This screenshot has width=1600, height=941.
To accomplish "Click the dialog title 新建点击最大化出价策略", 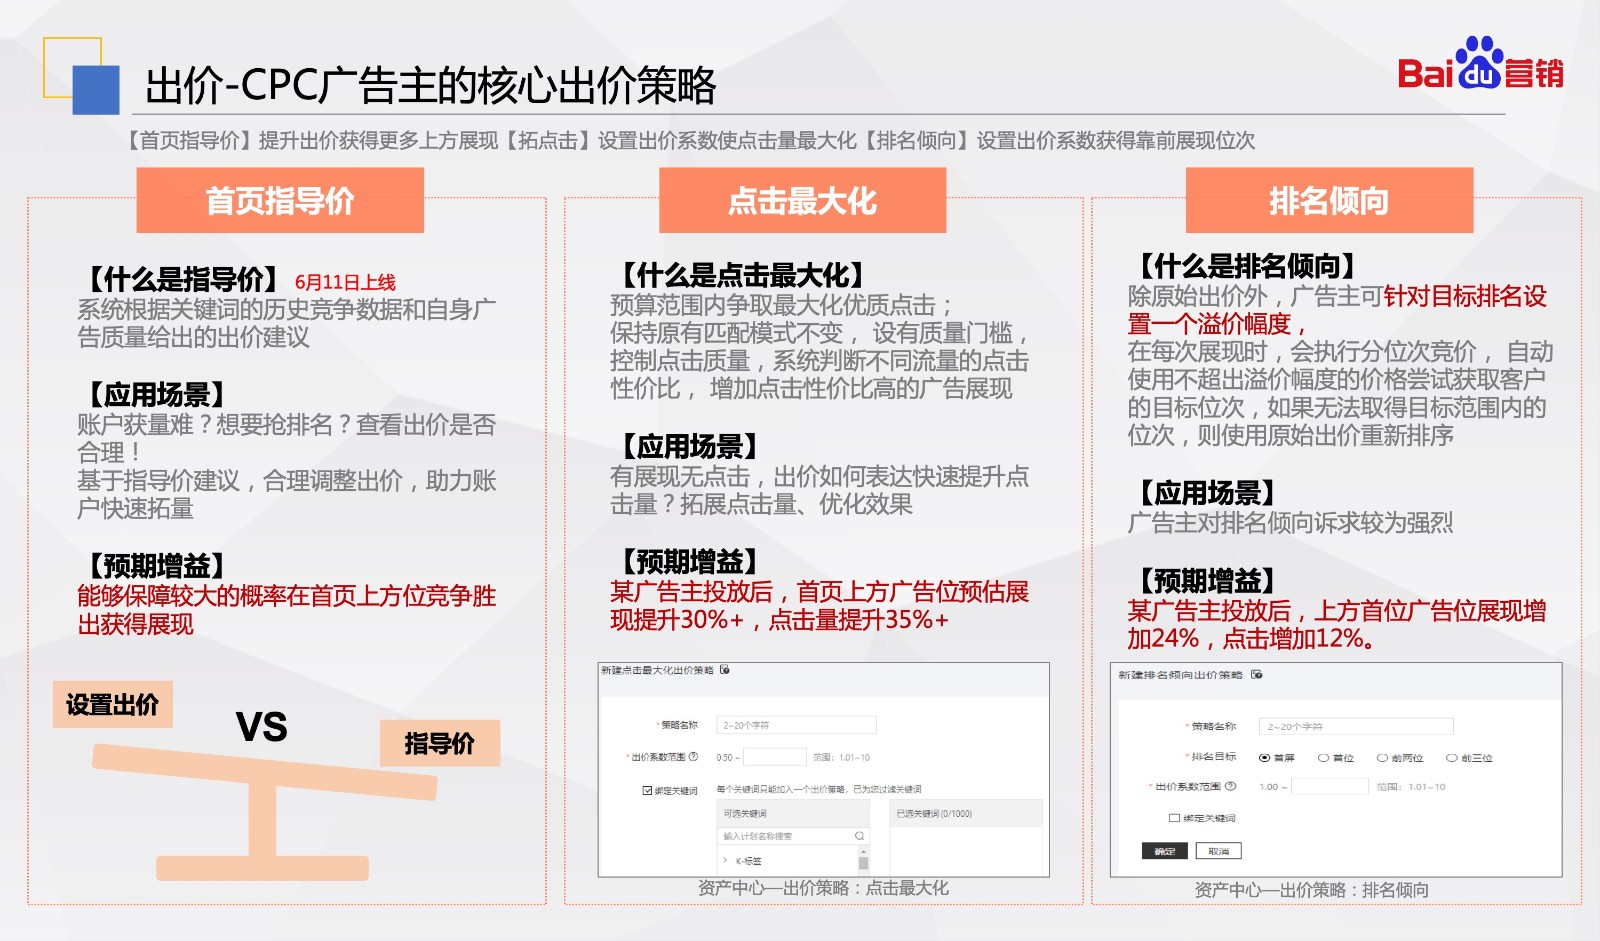I will click(657, 670).
